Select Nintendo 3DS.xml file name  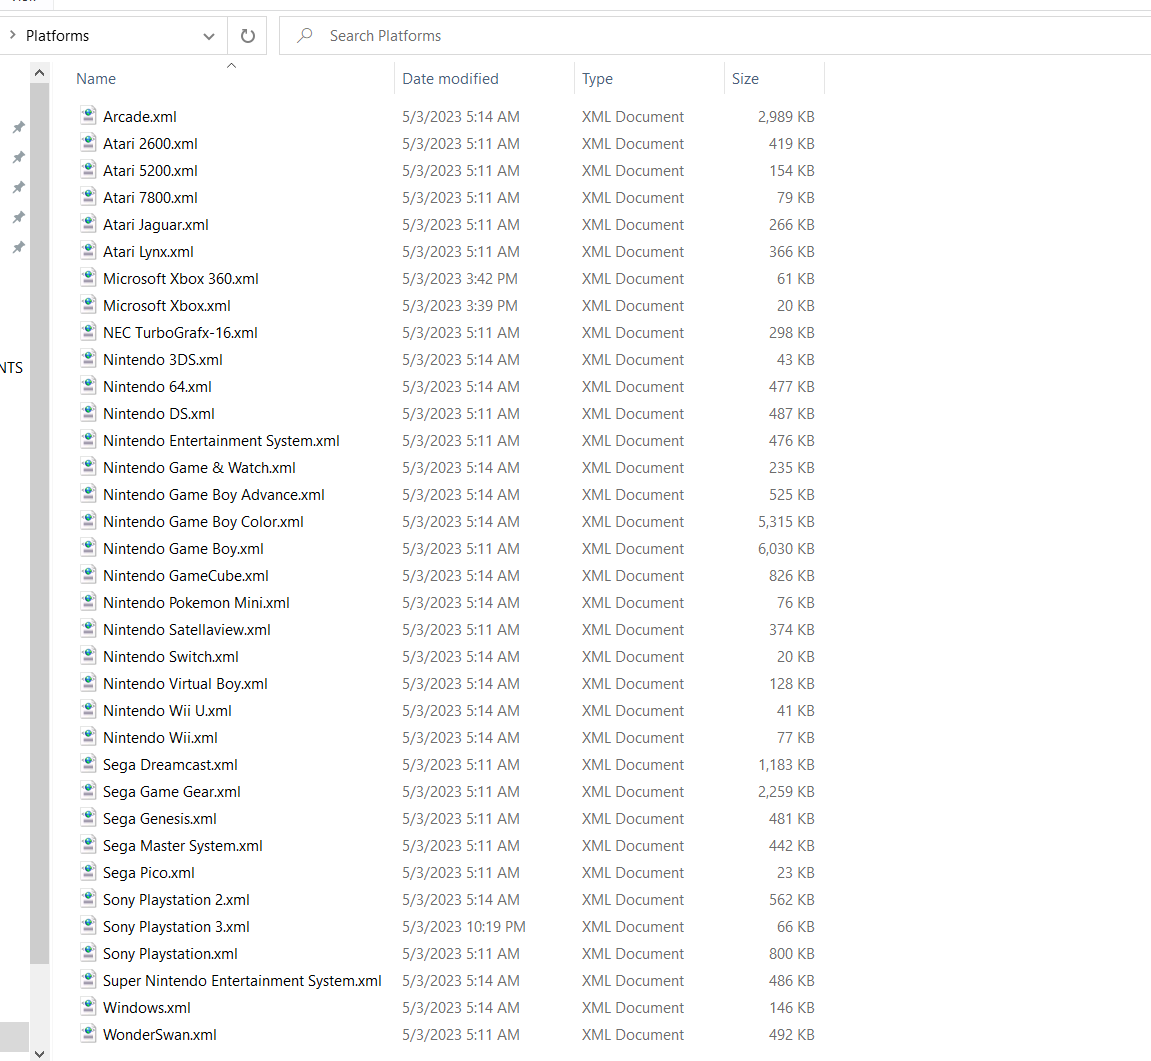163,360
